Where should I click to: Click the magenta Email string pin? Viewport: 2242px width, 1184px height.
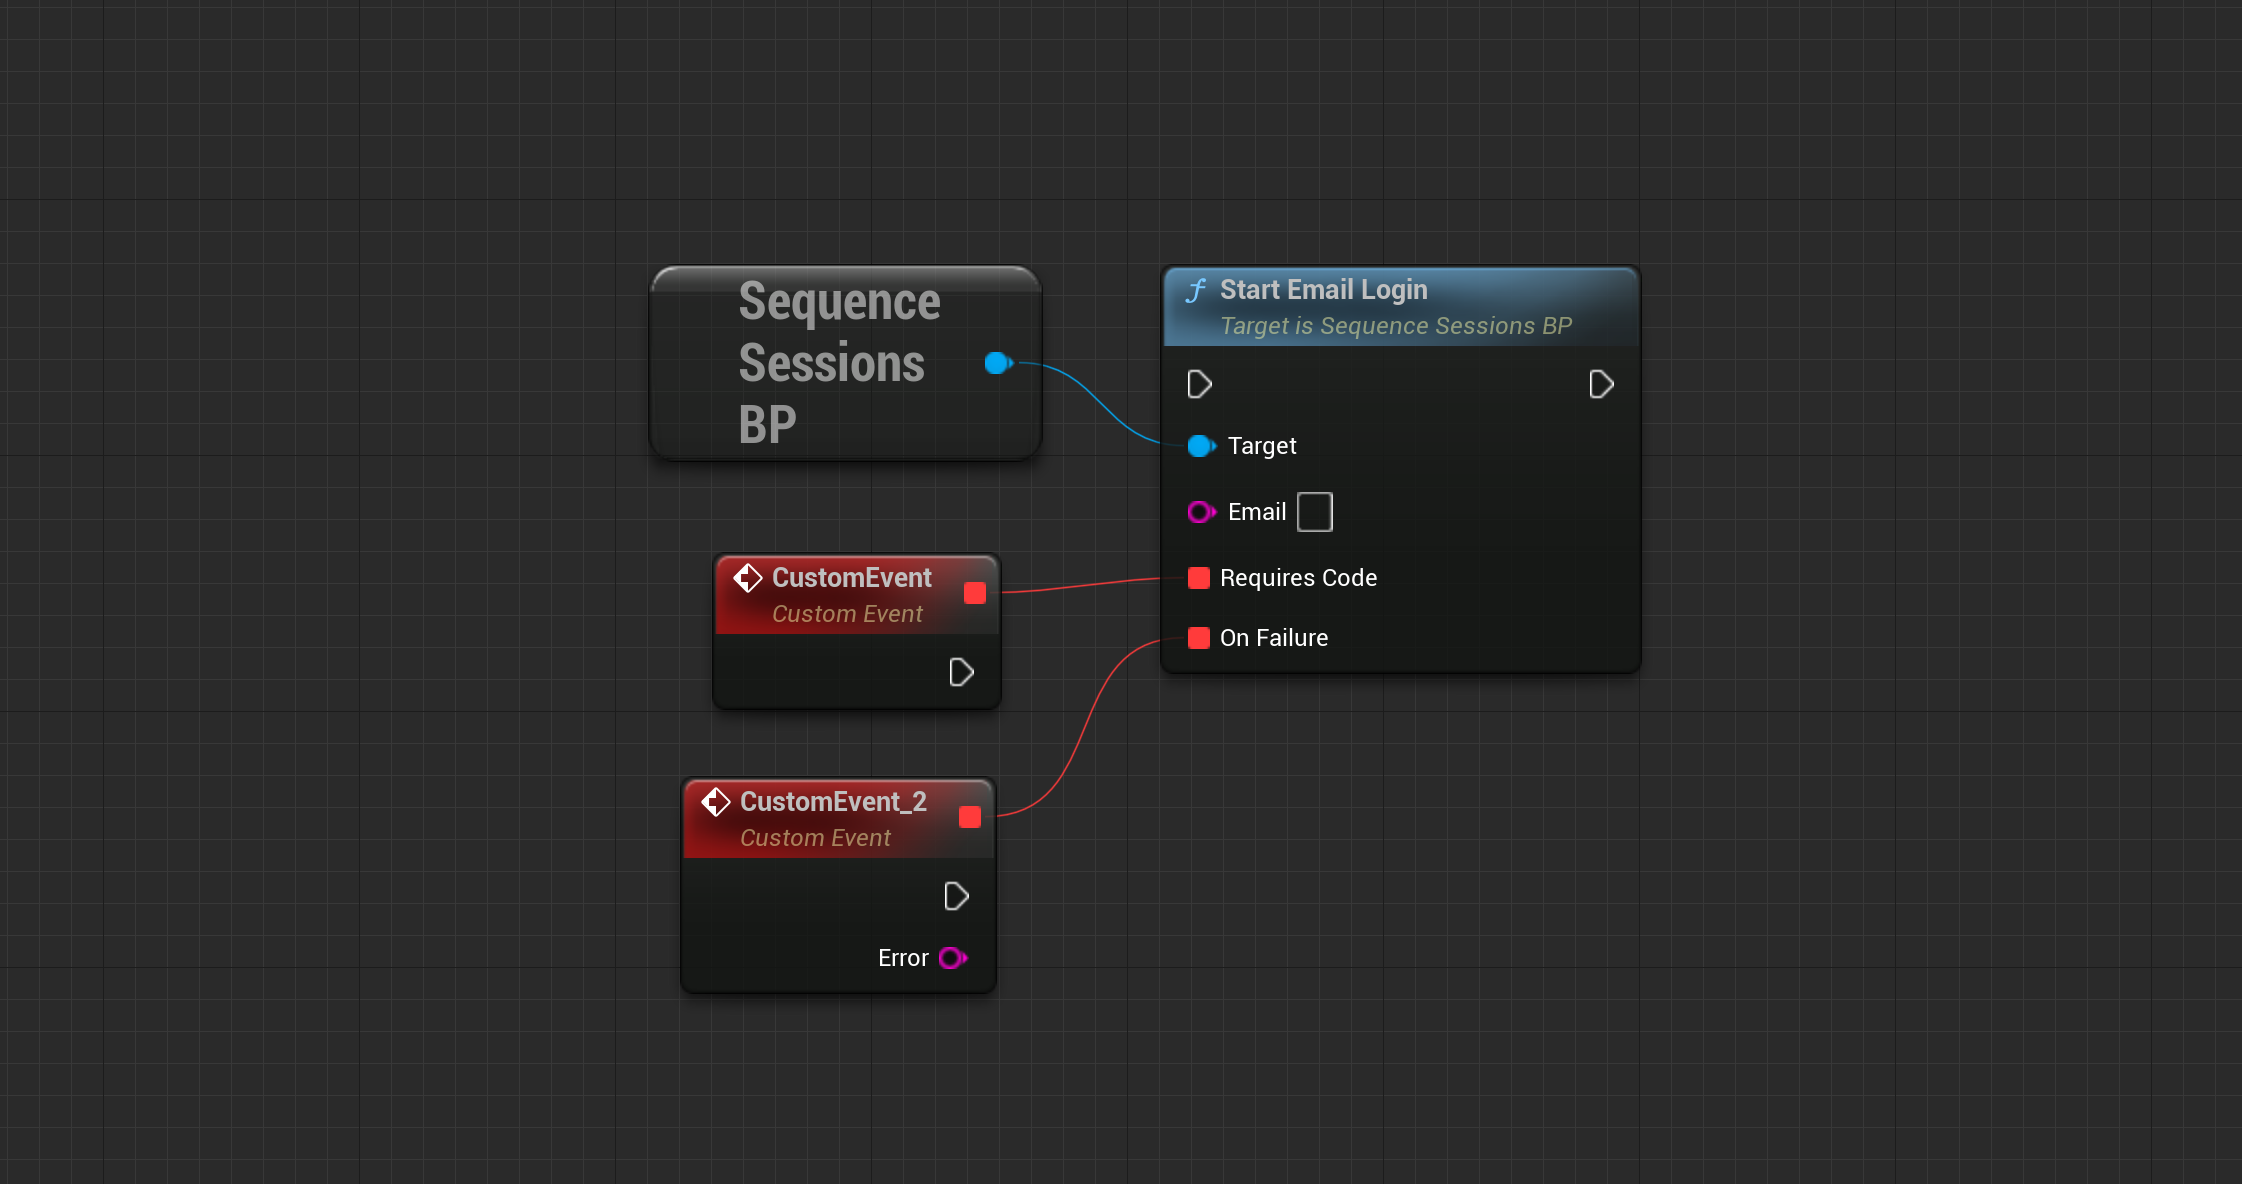[x=1200, y=512]
